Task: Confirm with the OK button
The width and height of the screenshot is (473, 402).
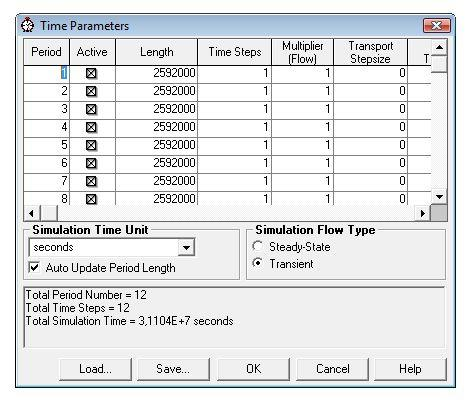Action: click(x=253, y=369)
